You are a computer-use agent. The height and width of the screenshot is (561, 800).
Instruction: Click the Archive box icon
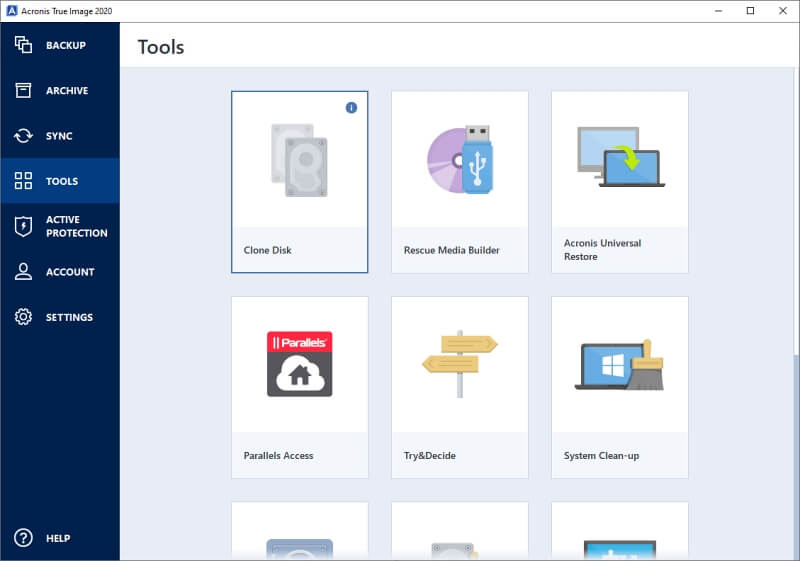pyautogui.click(x=23, y=90)
